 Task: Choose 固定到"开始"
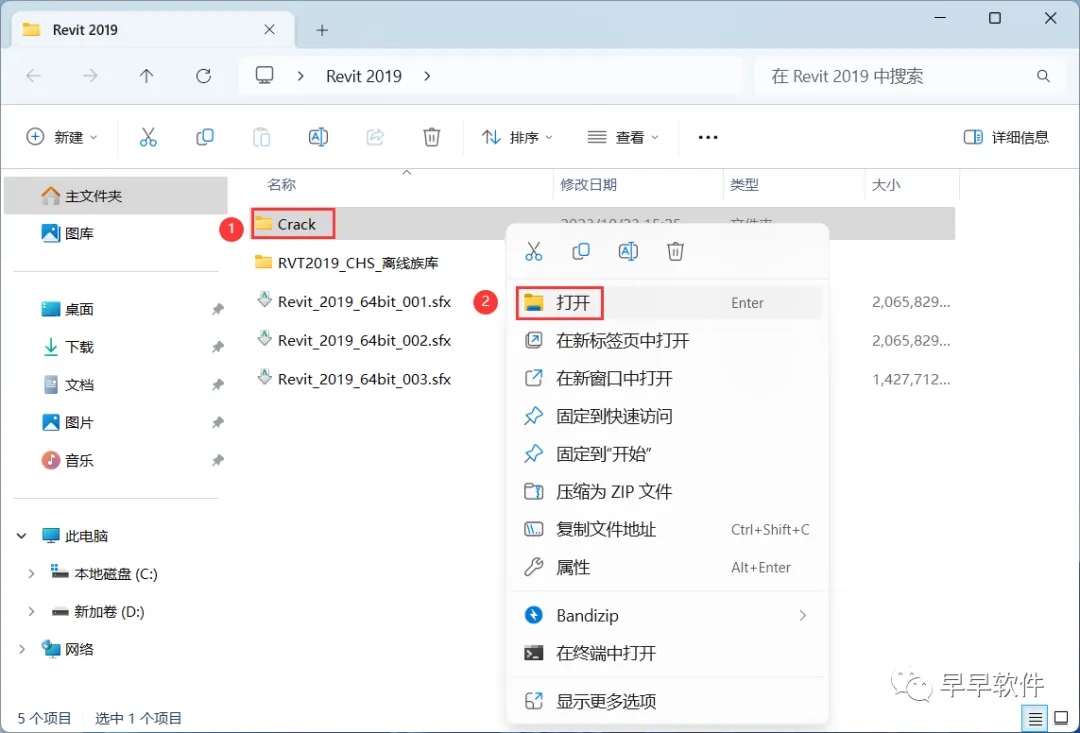point(668,454)
